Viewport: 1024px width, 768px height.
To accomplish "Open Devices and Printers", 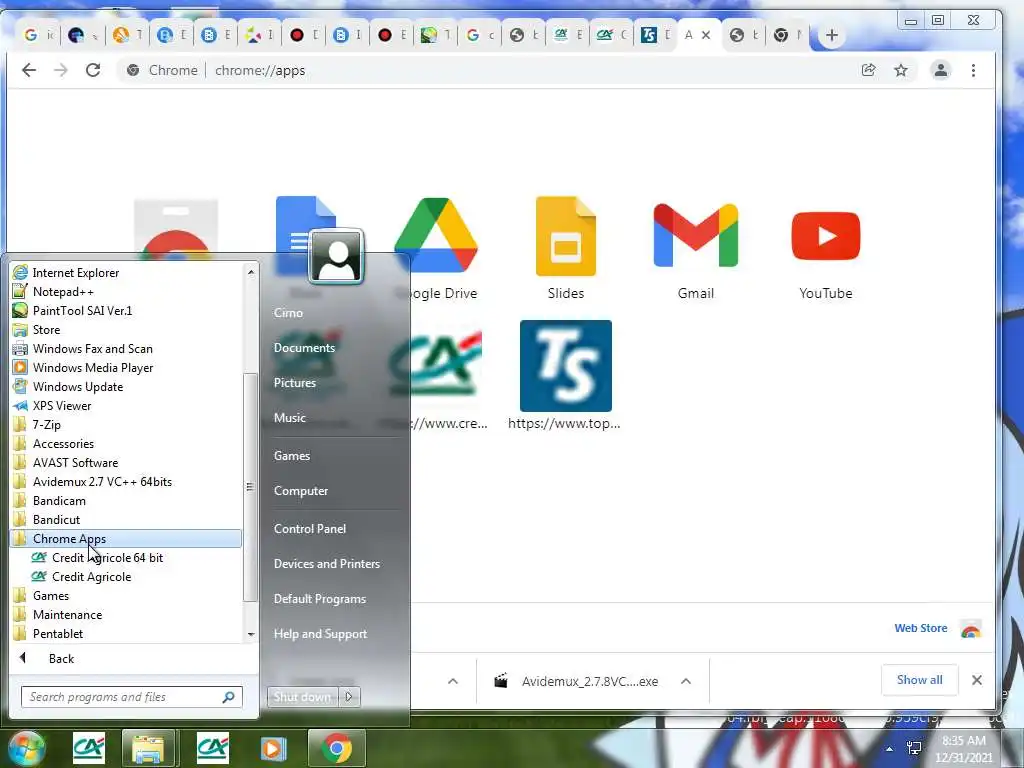I will [x=327, y=564].
